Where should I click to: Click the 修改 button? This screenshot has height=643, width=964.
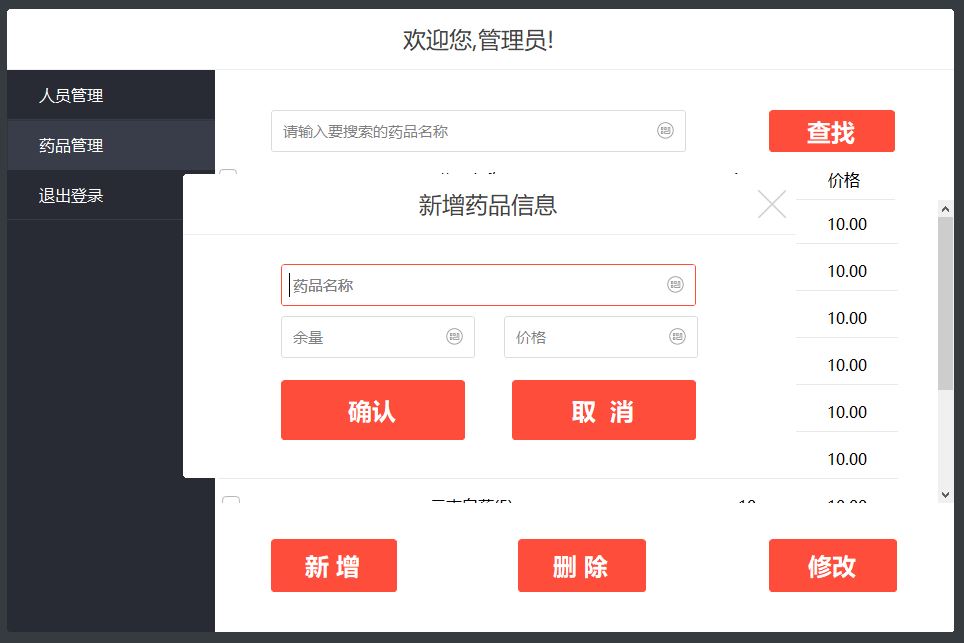pos(832,566)
